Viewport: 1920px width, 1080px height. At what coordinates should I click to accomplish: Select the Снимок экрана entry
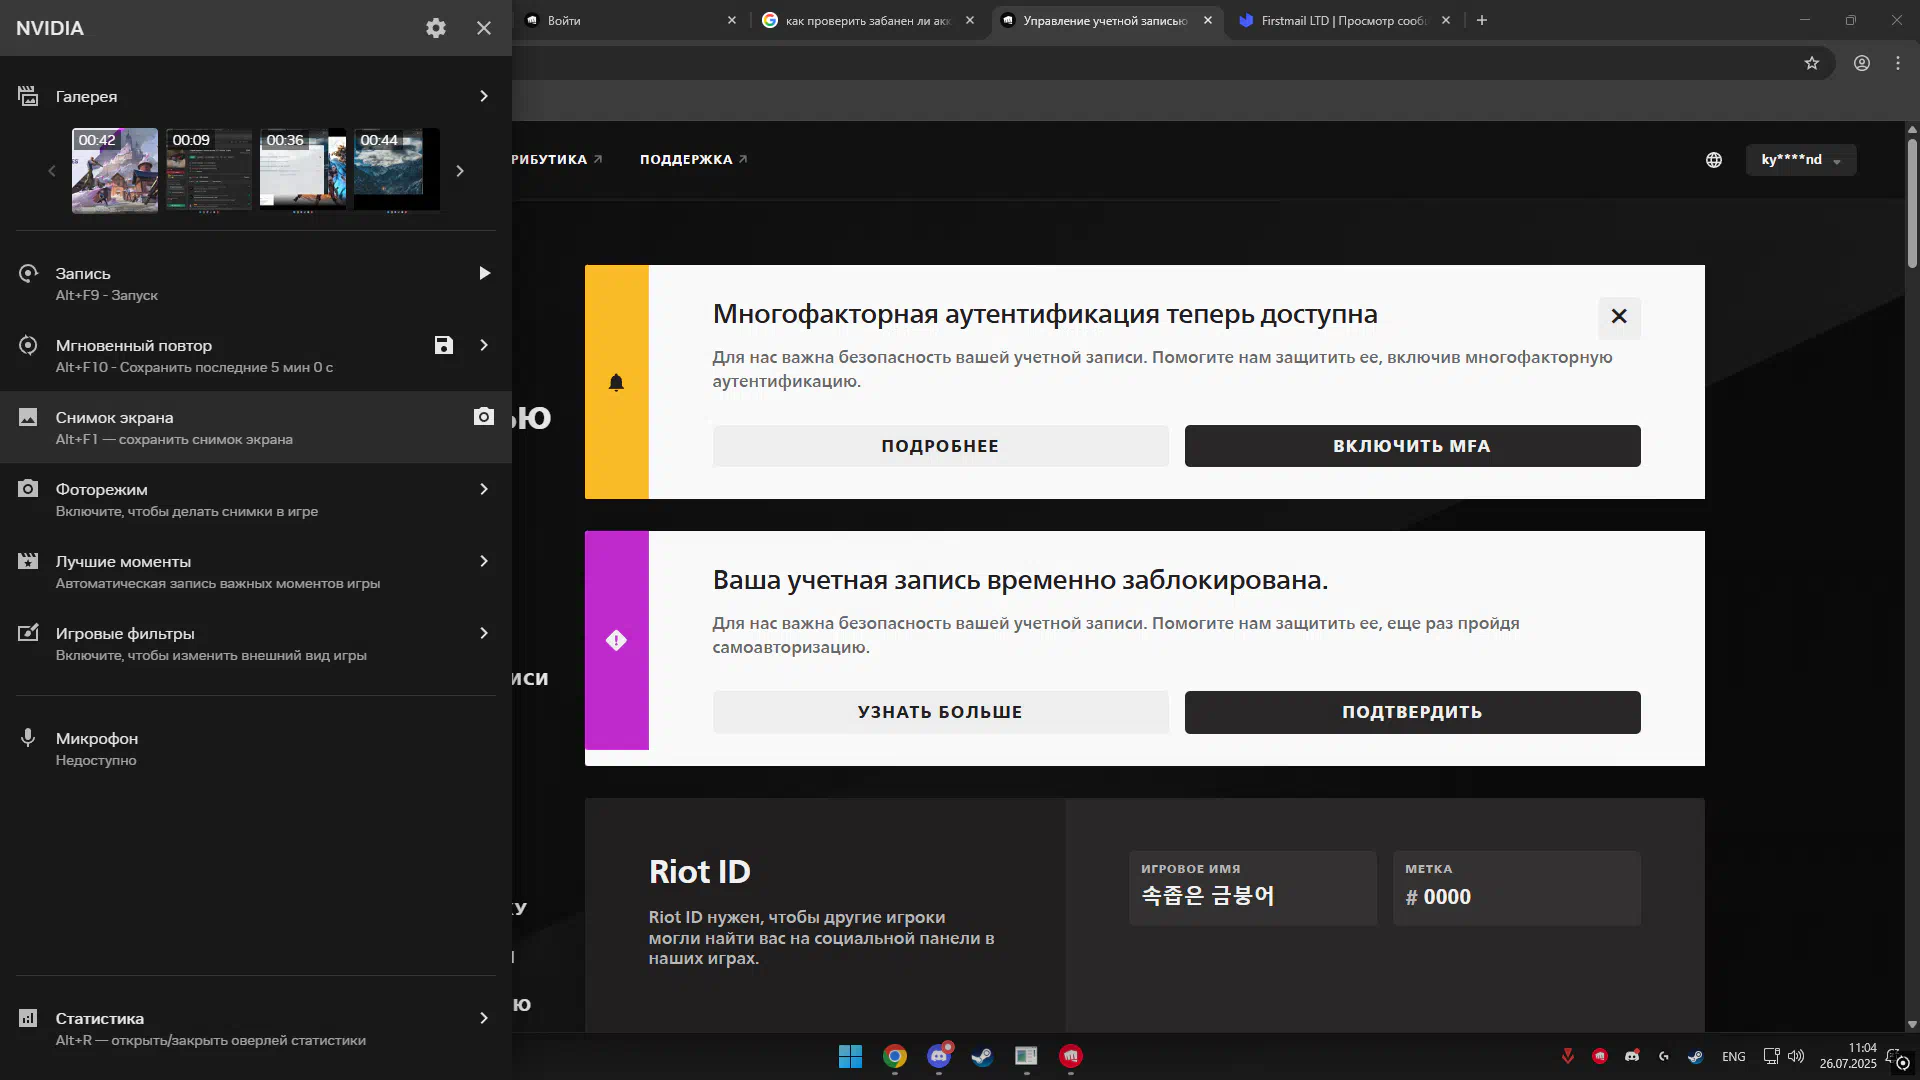click(x=256, y=427)
